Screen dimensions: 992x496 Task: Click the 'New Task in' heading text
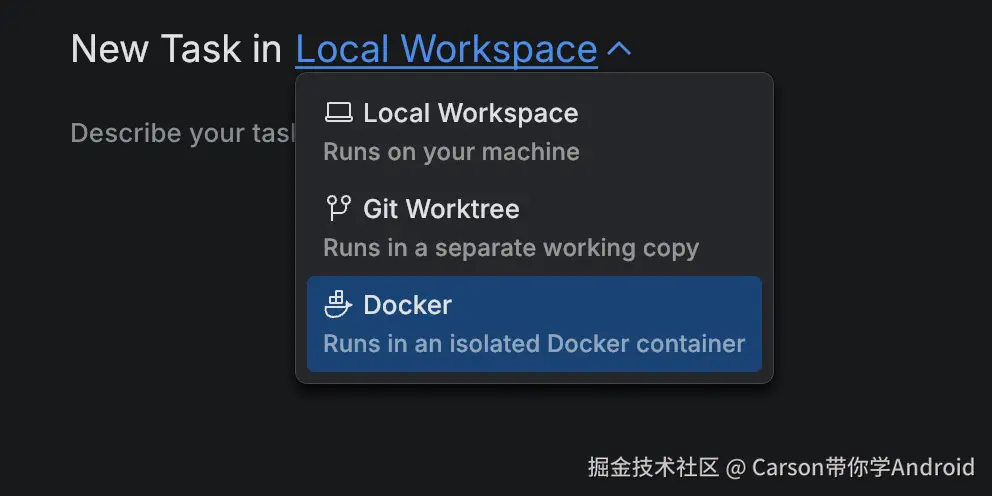click(x=176, y=49)
